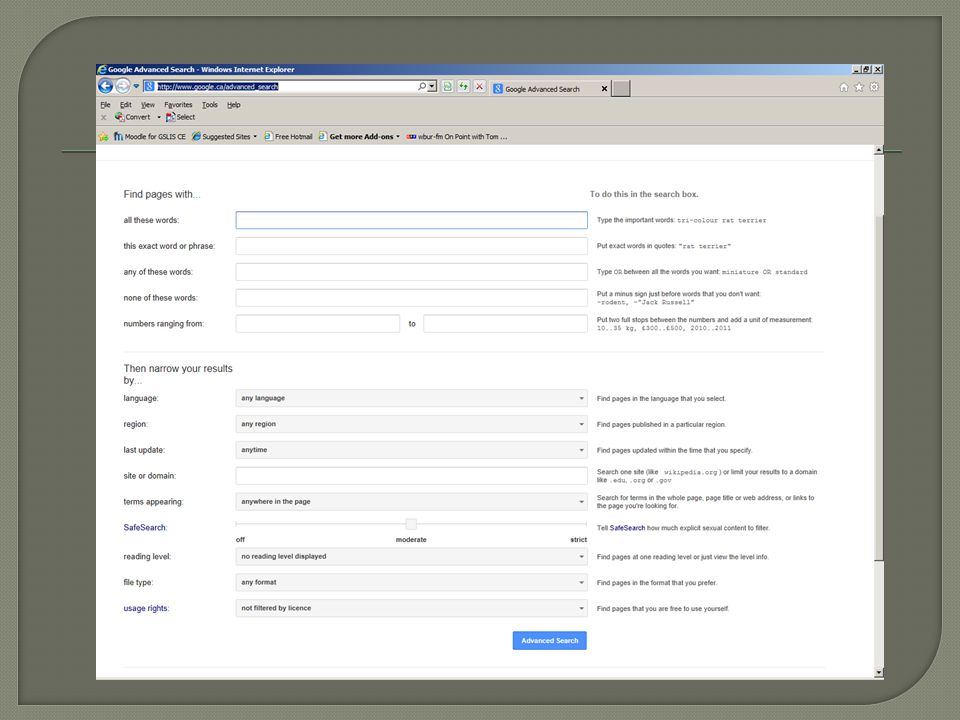Click SafeSearch link in 'Tell SafeSearch' help text
960x720 pixels.
coord(627,528)
